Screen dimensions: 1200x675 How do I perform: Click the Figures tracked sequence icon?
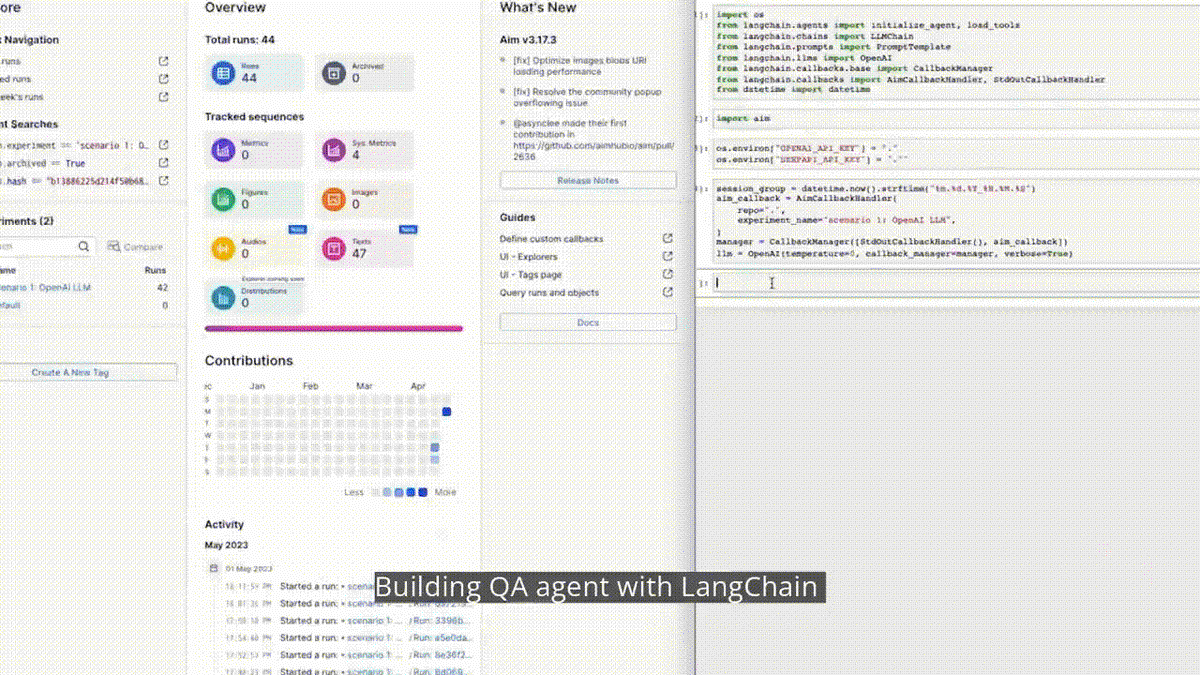point(222,199)
